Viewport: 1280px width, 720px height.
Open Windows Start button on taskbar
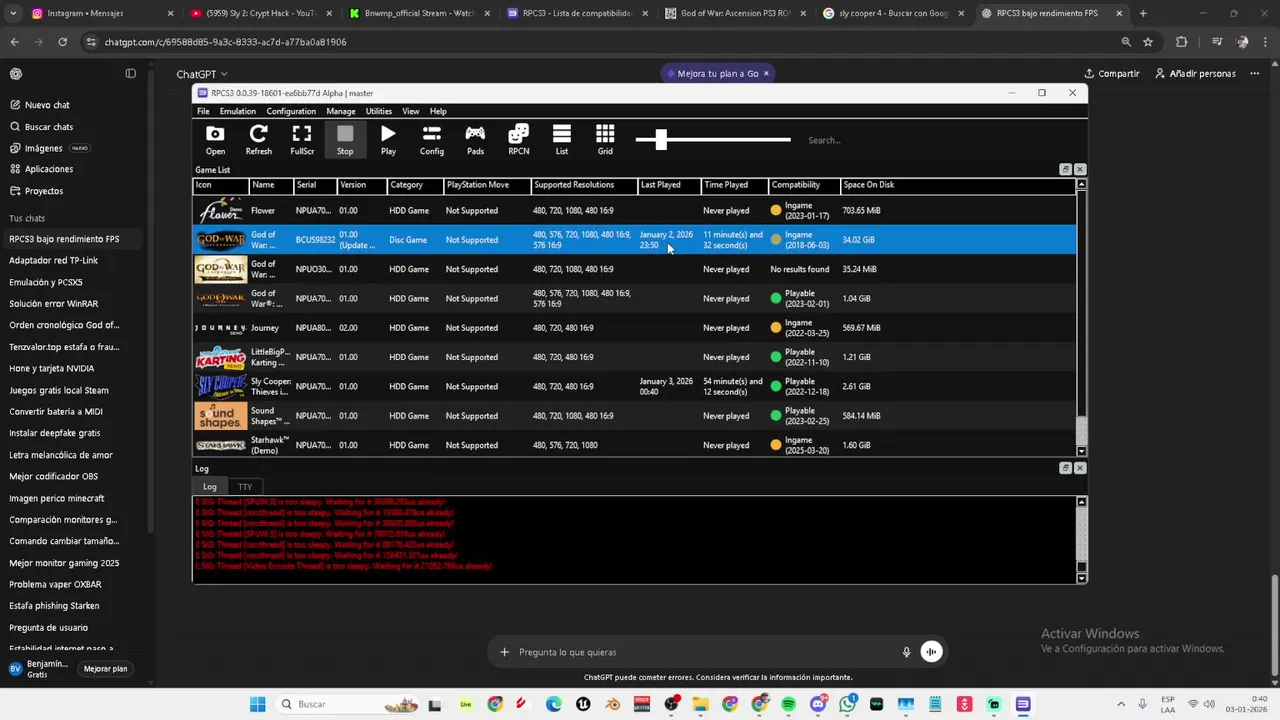coord(257,704)
